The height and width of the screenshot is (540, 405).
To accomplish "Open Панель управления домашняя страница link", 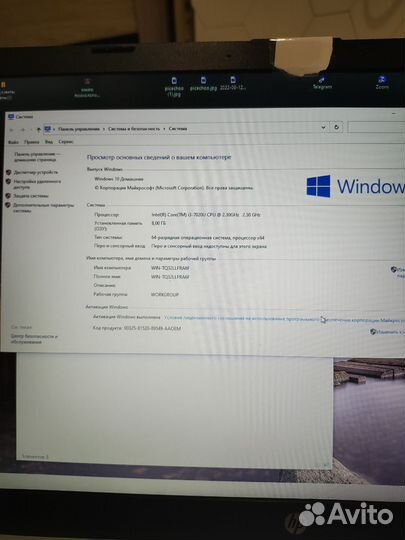I will click(x=36, y=157).
